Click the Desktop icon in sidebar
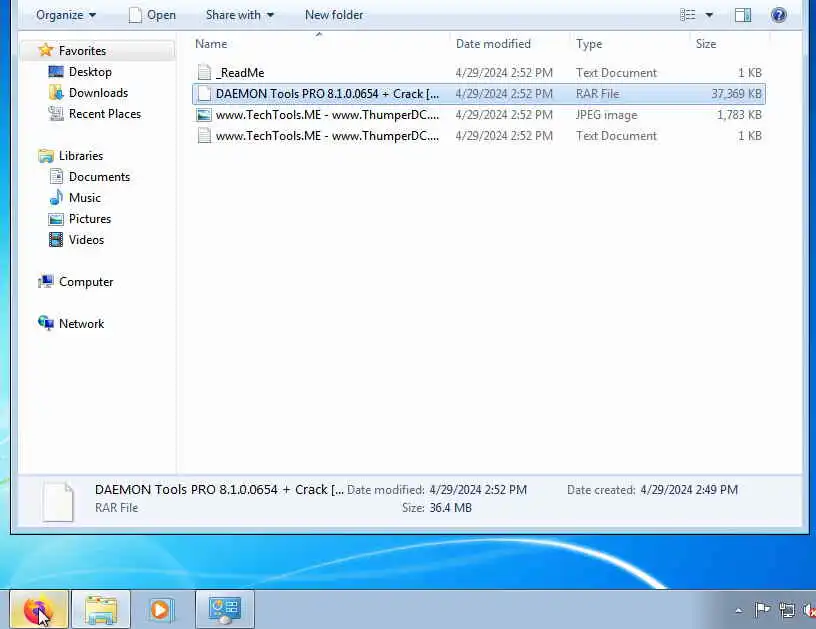Screen dimensions: 816x629 tap(56, 72)
